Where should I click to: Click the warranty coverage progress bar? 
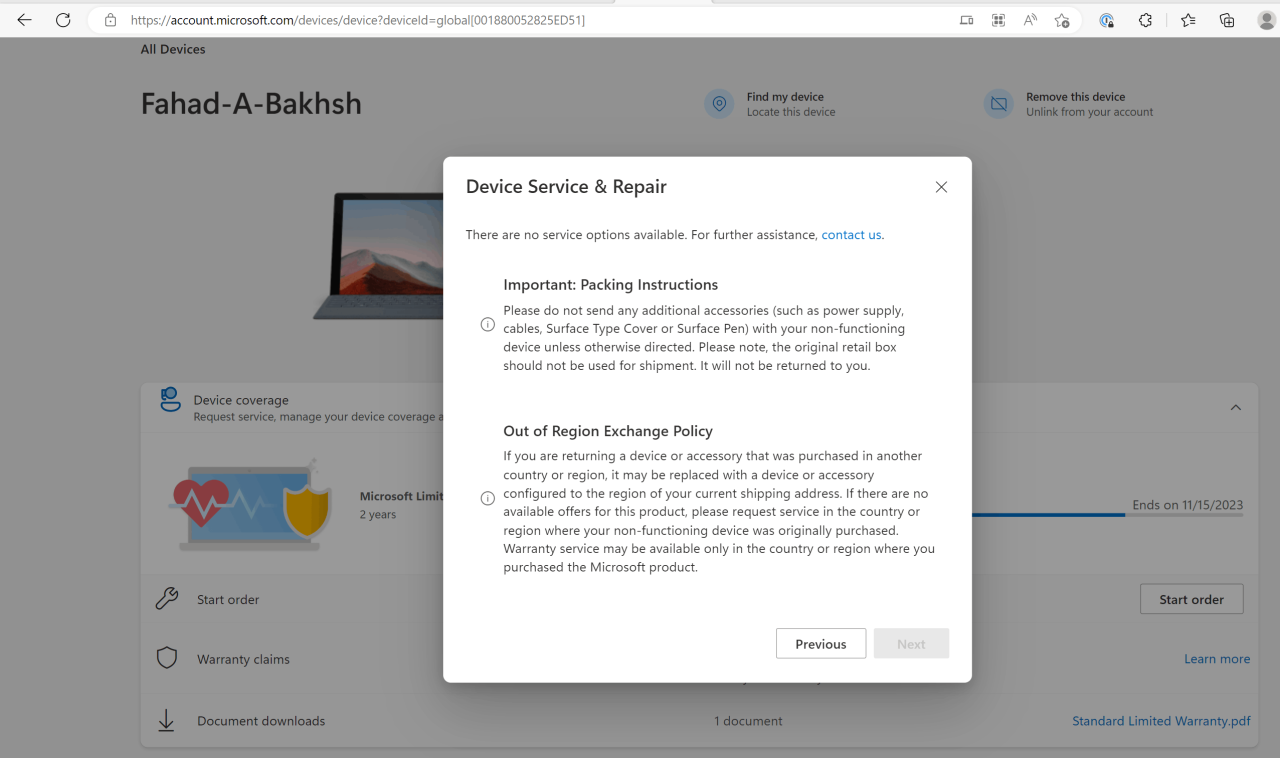1107,515
